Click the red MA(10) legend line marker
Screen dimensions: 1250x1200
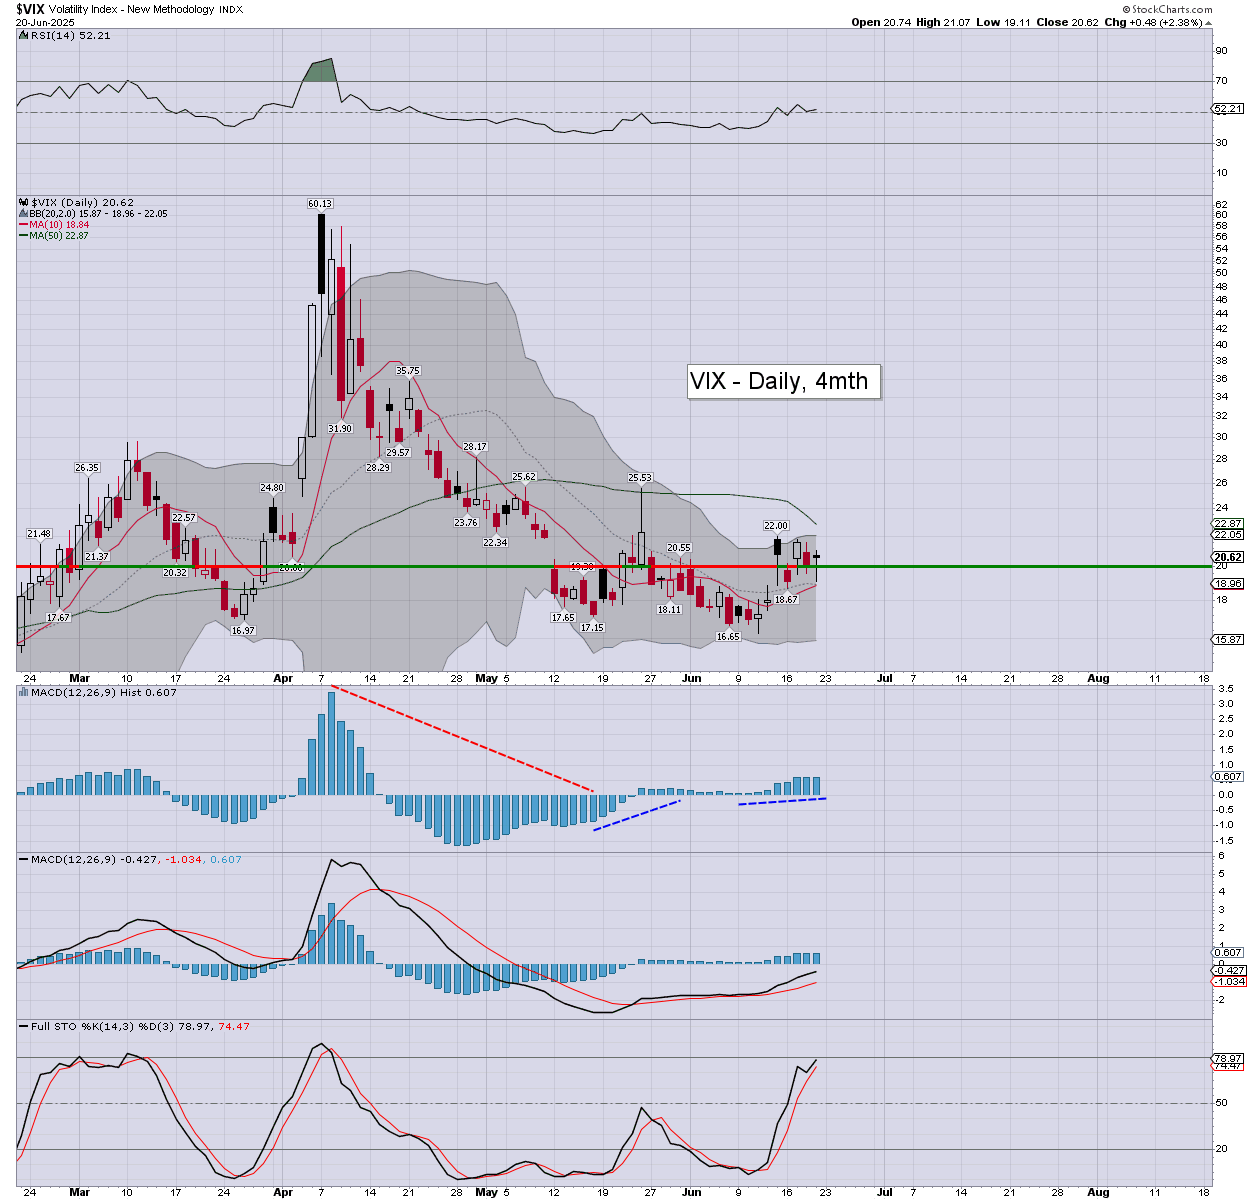click(x=23, y=225)
